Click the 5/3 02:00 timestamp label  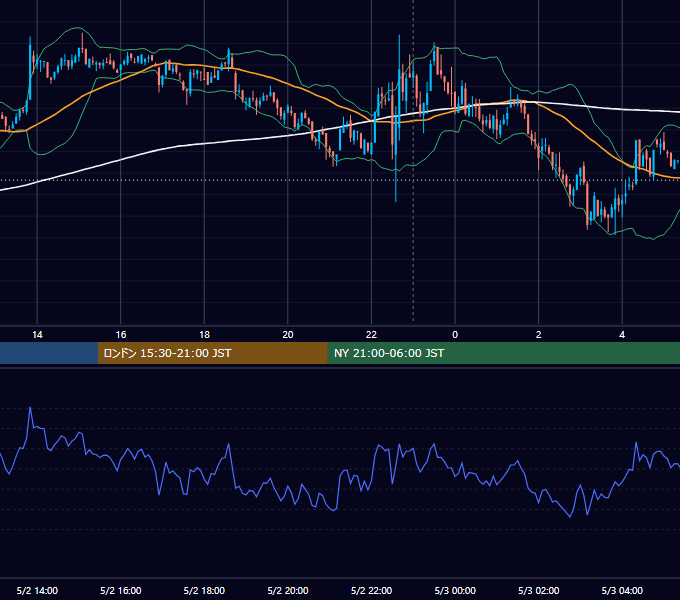539,590
